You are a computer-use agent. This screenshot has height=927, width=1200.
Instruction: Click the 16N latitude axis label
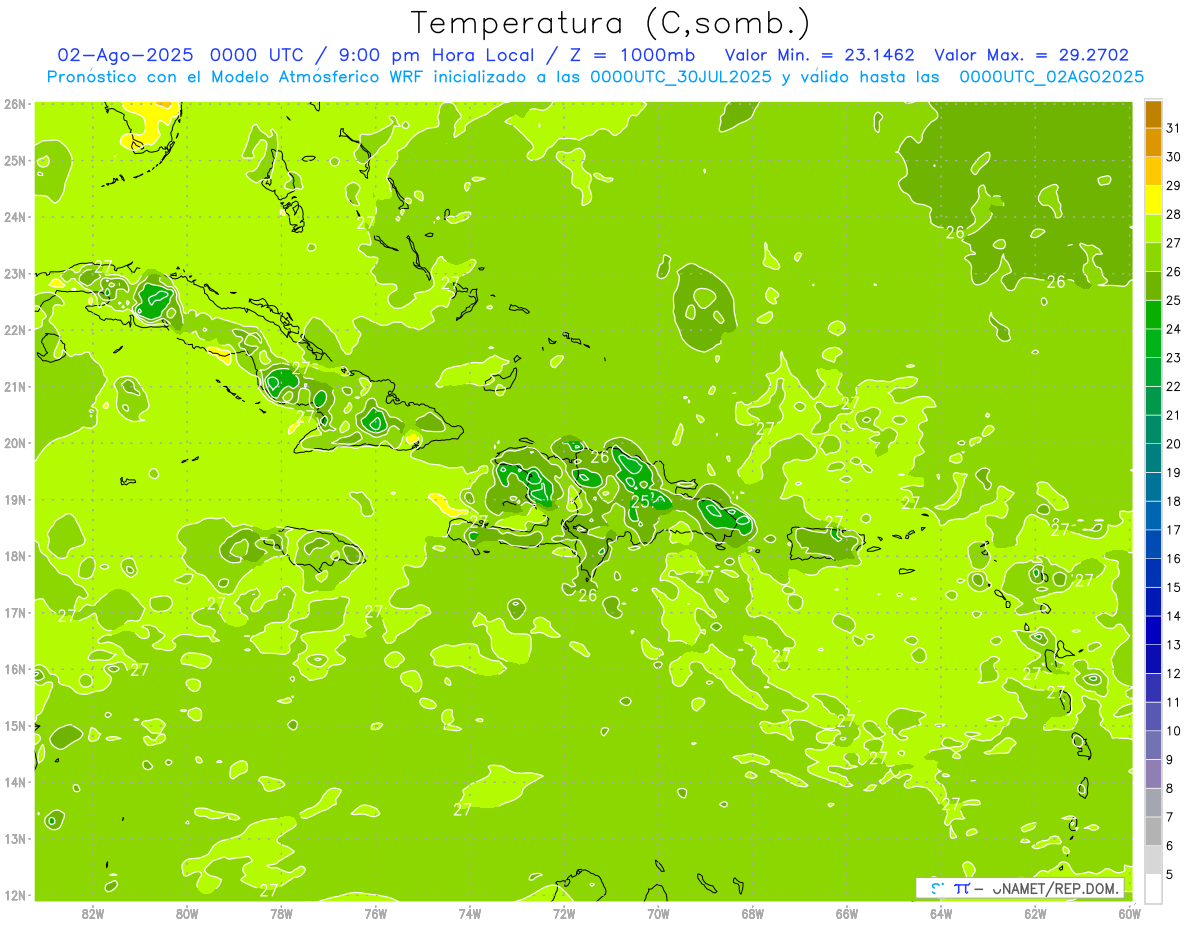(x=14, y=669)
